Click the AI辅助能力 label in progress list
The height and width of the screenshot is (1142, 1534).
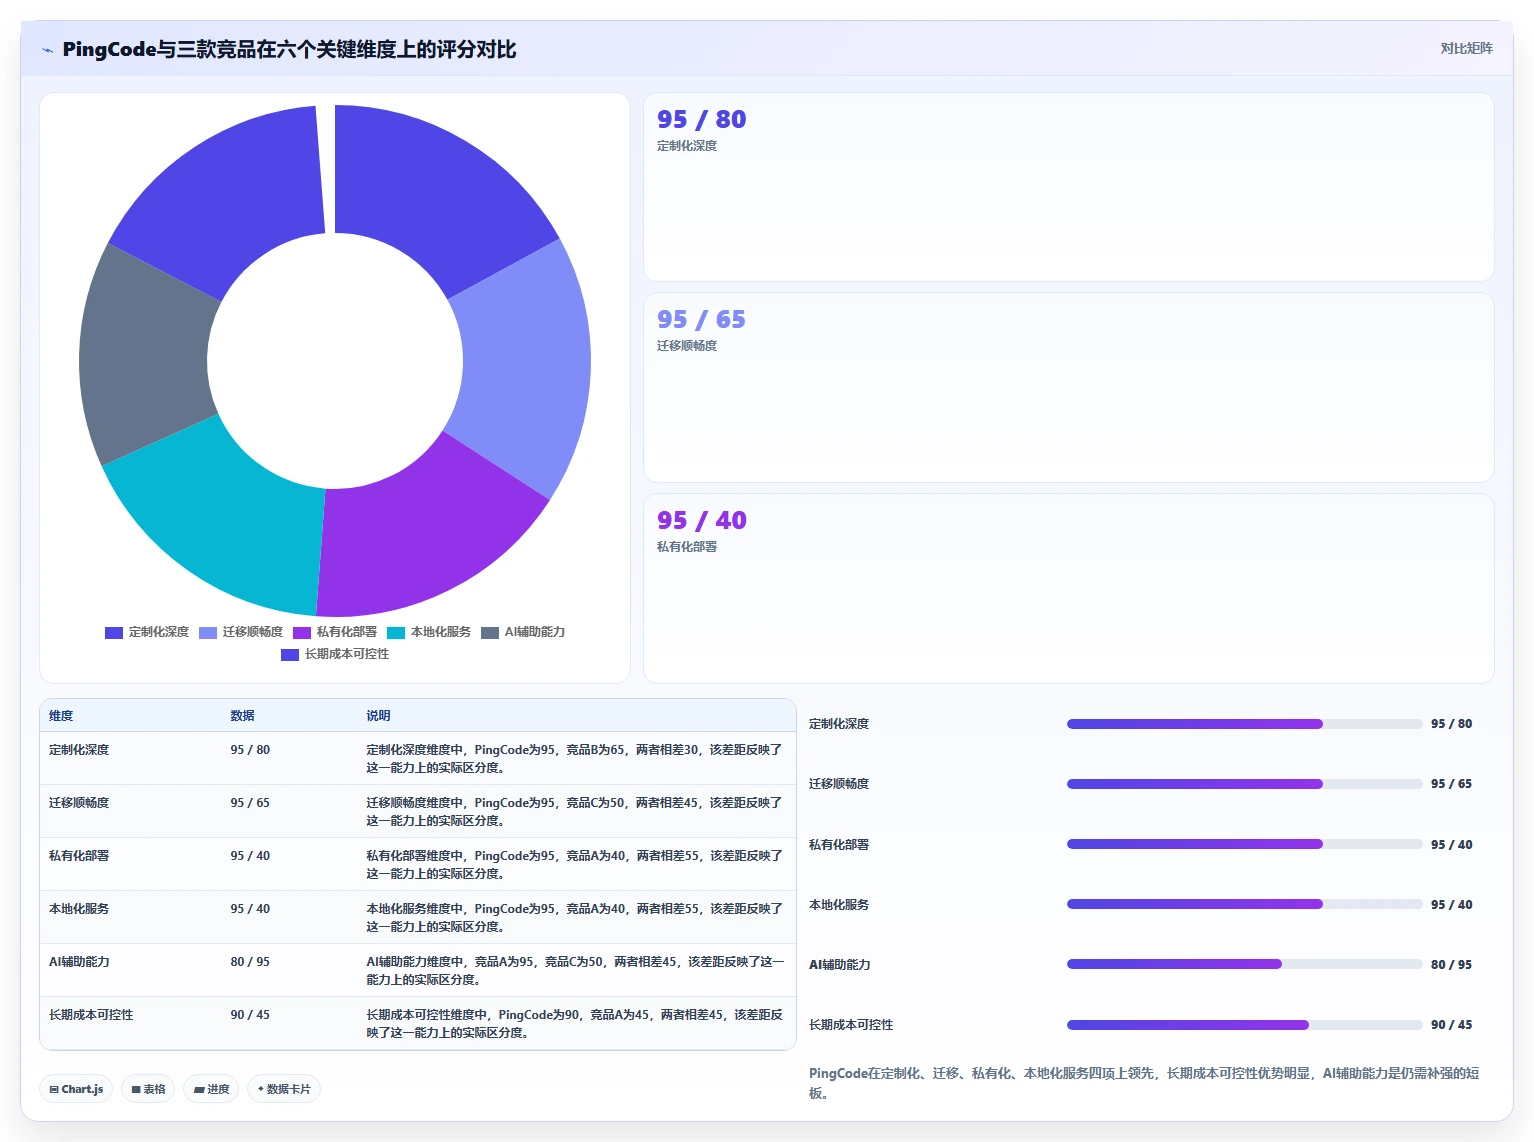coord(840,965)
